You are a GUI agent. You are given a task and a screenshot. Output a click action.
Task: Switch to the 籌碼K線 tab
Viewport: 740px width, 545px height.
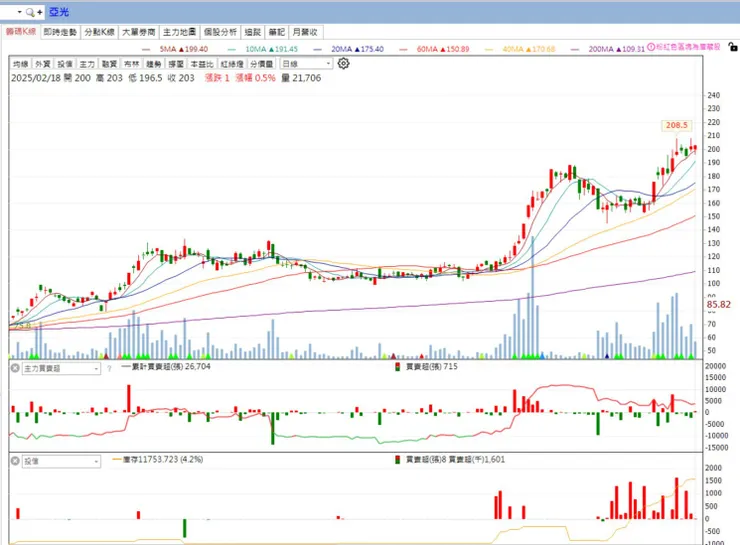tap(21, 32)
